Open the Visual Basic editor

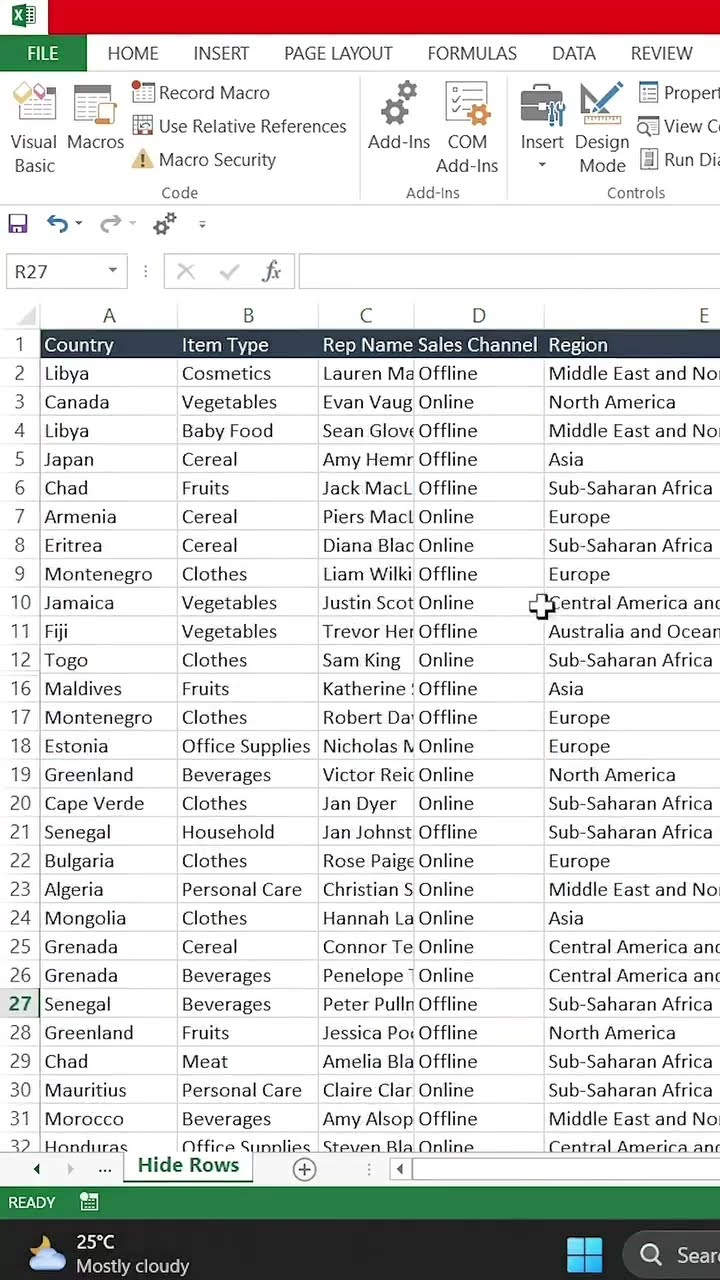coord(34,128)
